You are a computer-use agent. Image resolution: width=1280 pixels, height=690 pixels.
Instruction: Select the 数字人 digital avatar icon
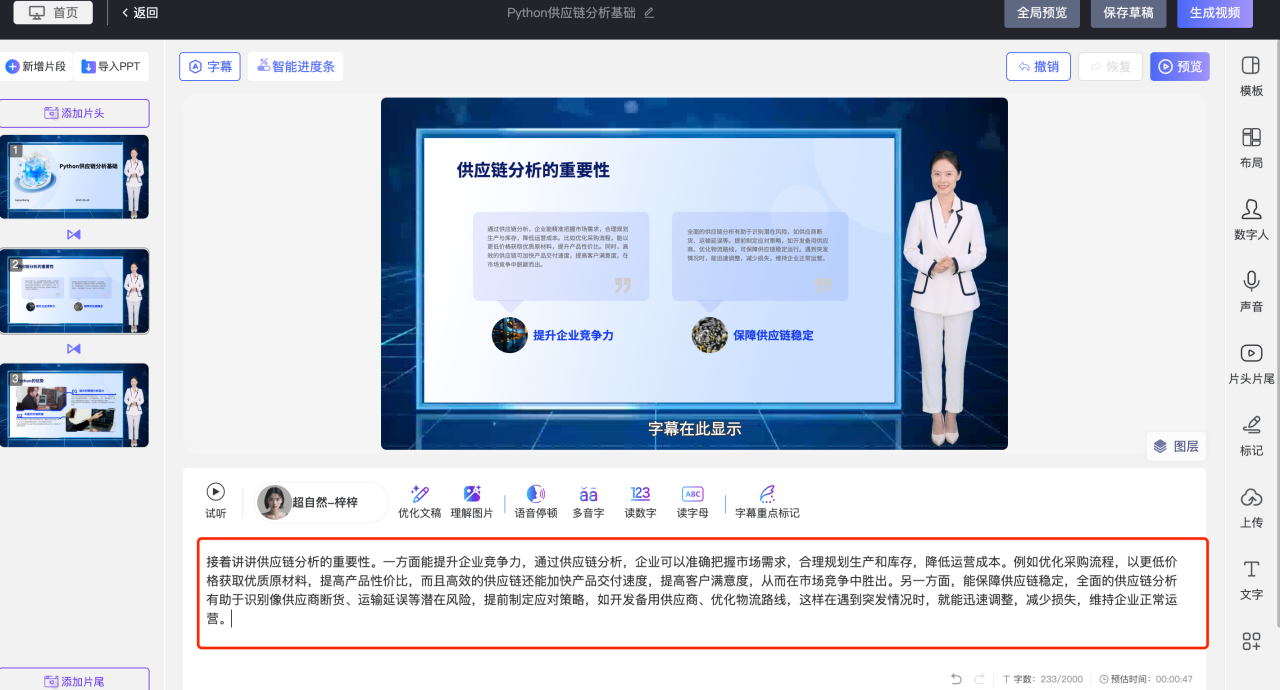(1251, 209)
